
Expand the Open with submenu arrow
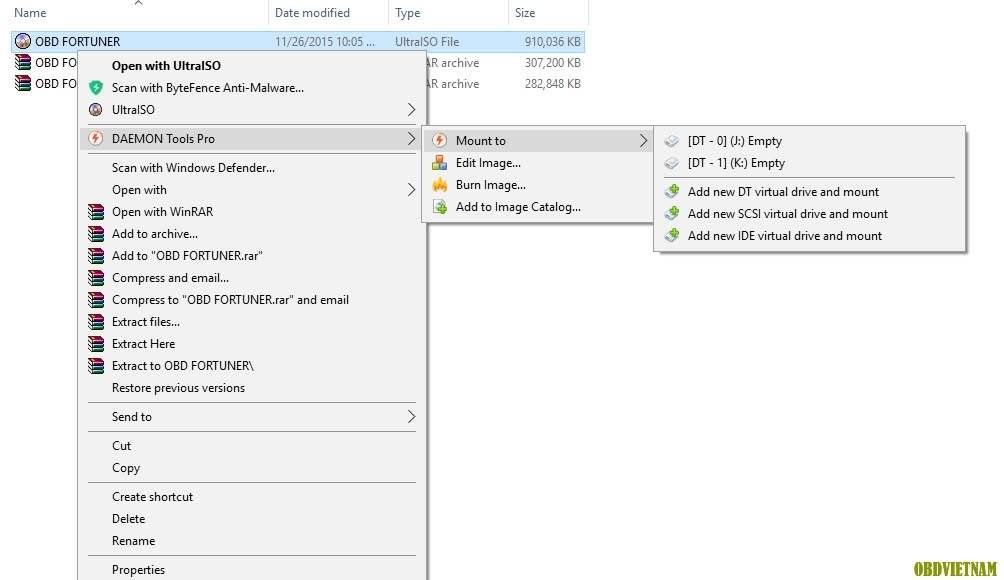click(411, 189)
